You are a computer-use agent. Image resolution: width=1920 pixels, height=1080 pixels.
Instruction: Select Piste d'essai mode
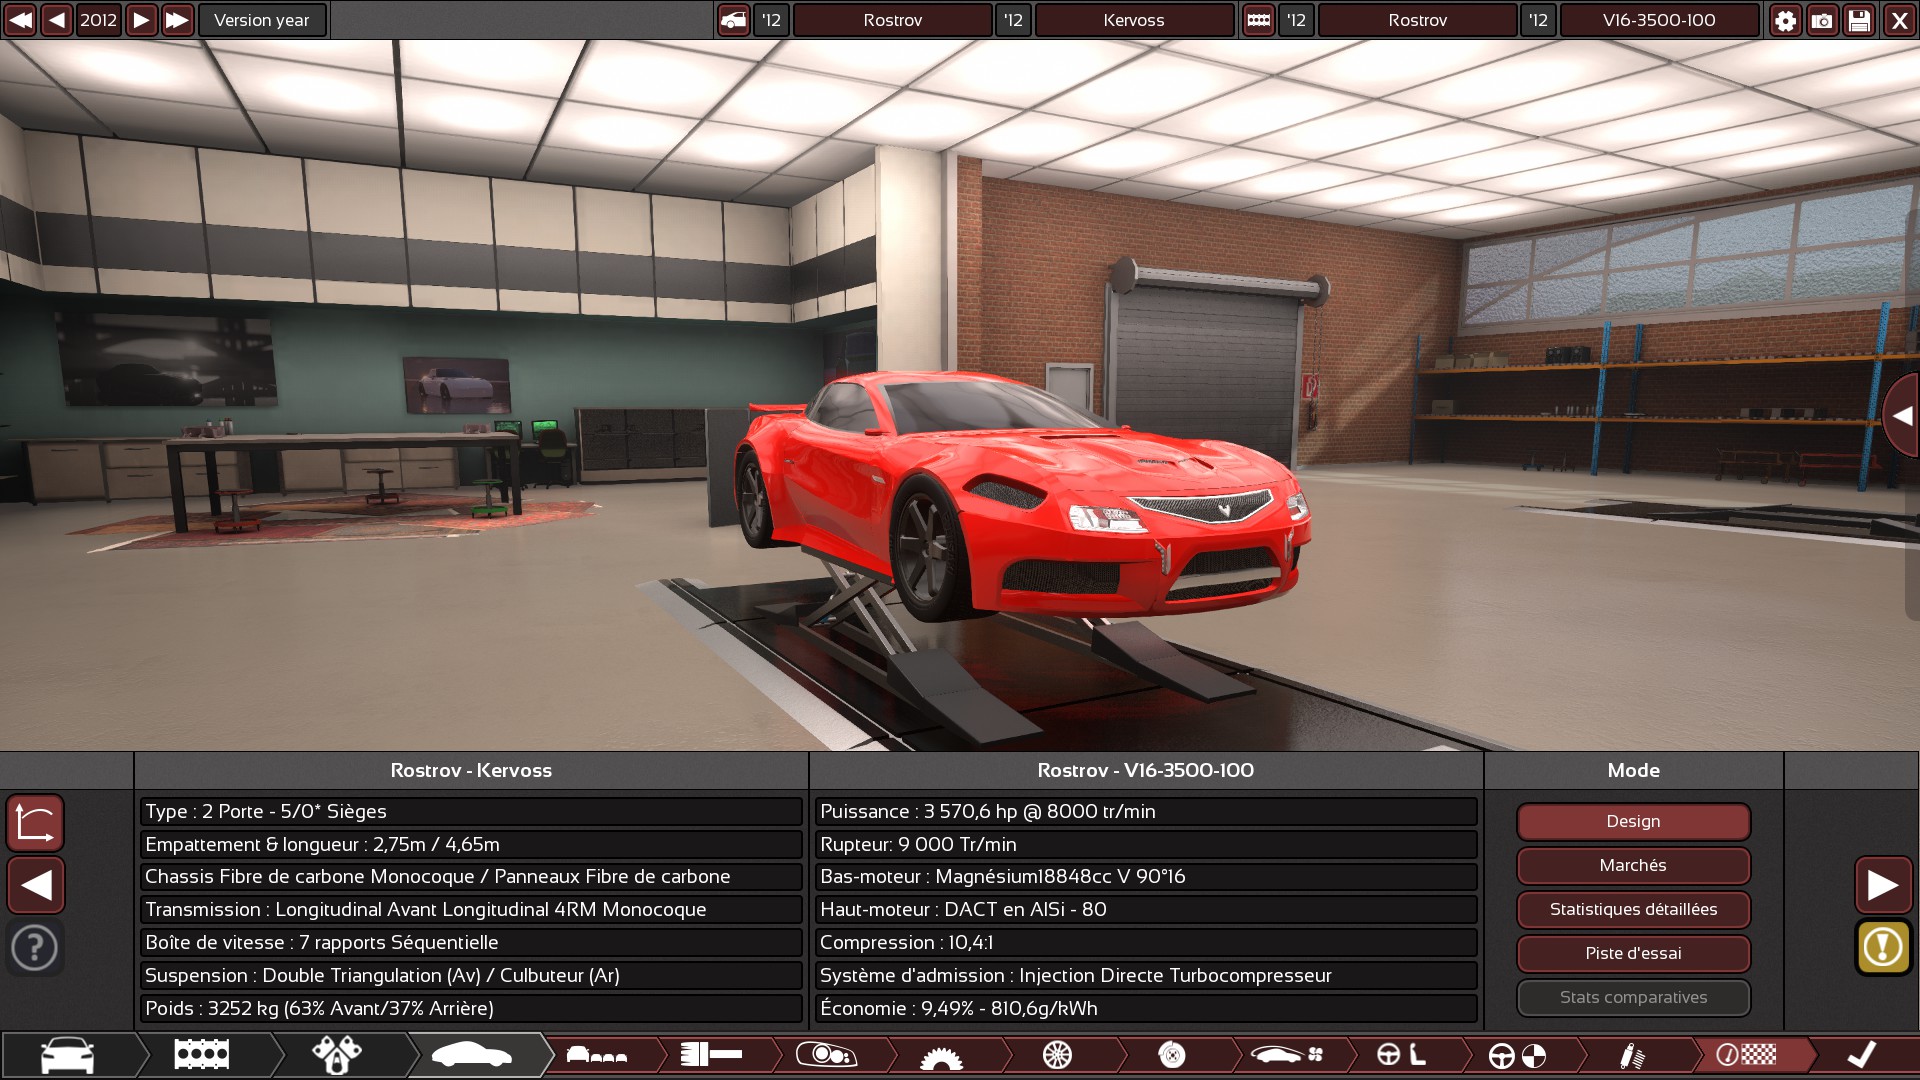[x=1633, y=953]
